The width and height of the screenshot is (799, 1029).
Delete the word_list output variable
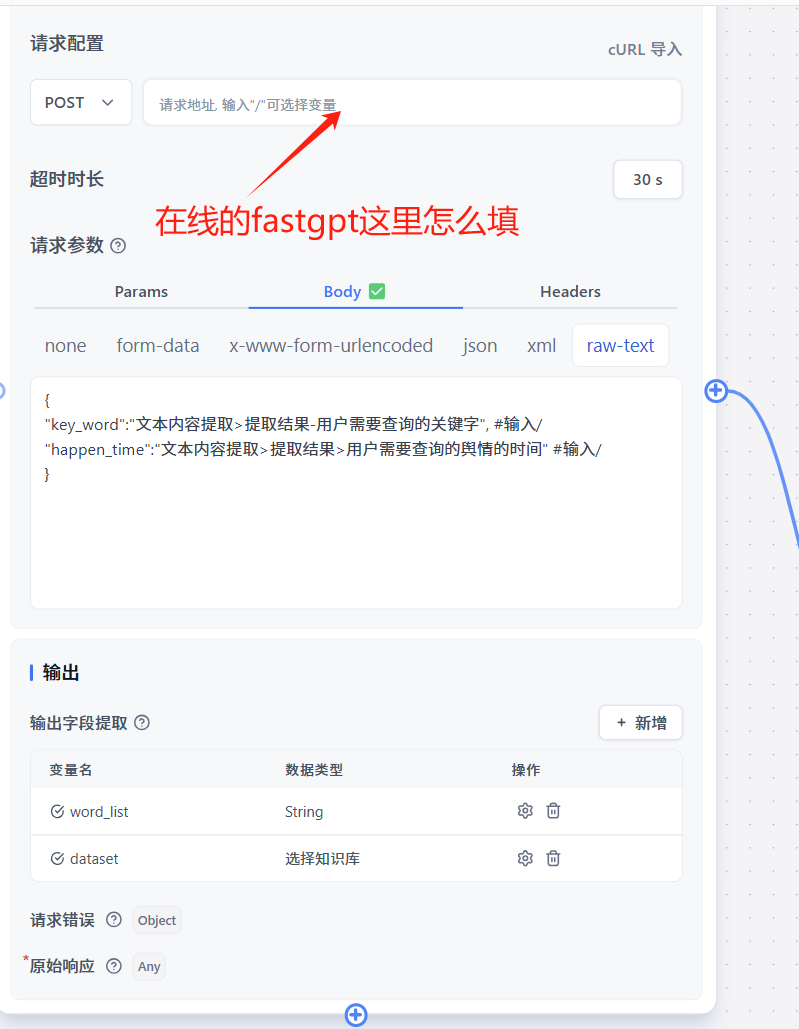tap(553, 811)
